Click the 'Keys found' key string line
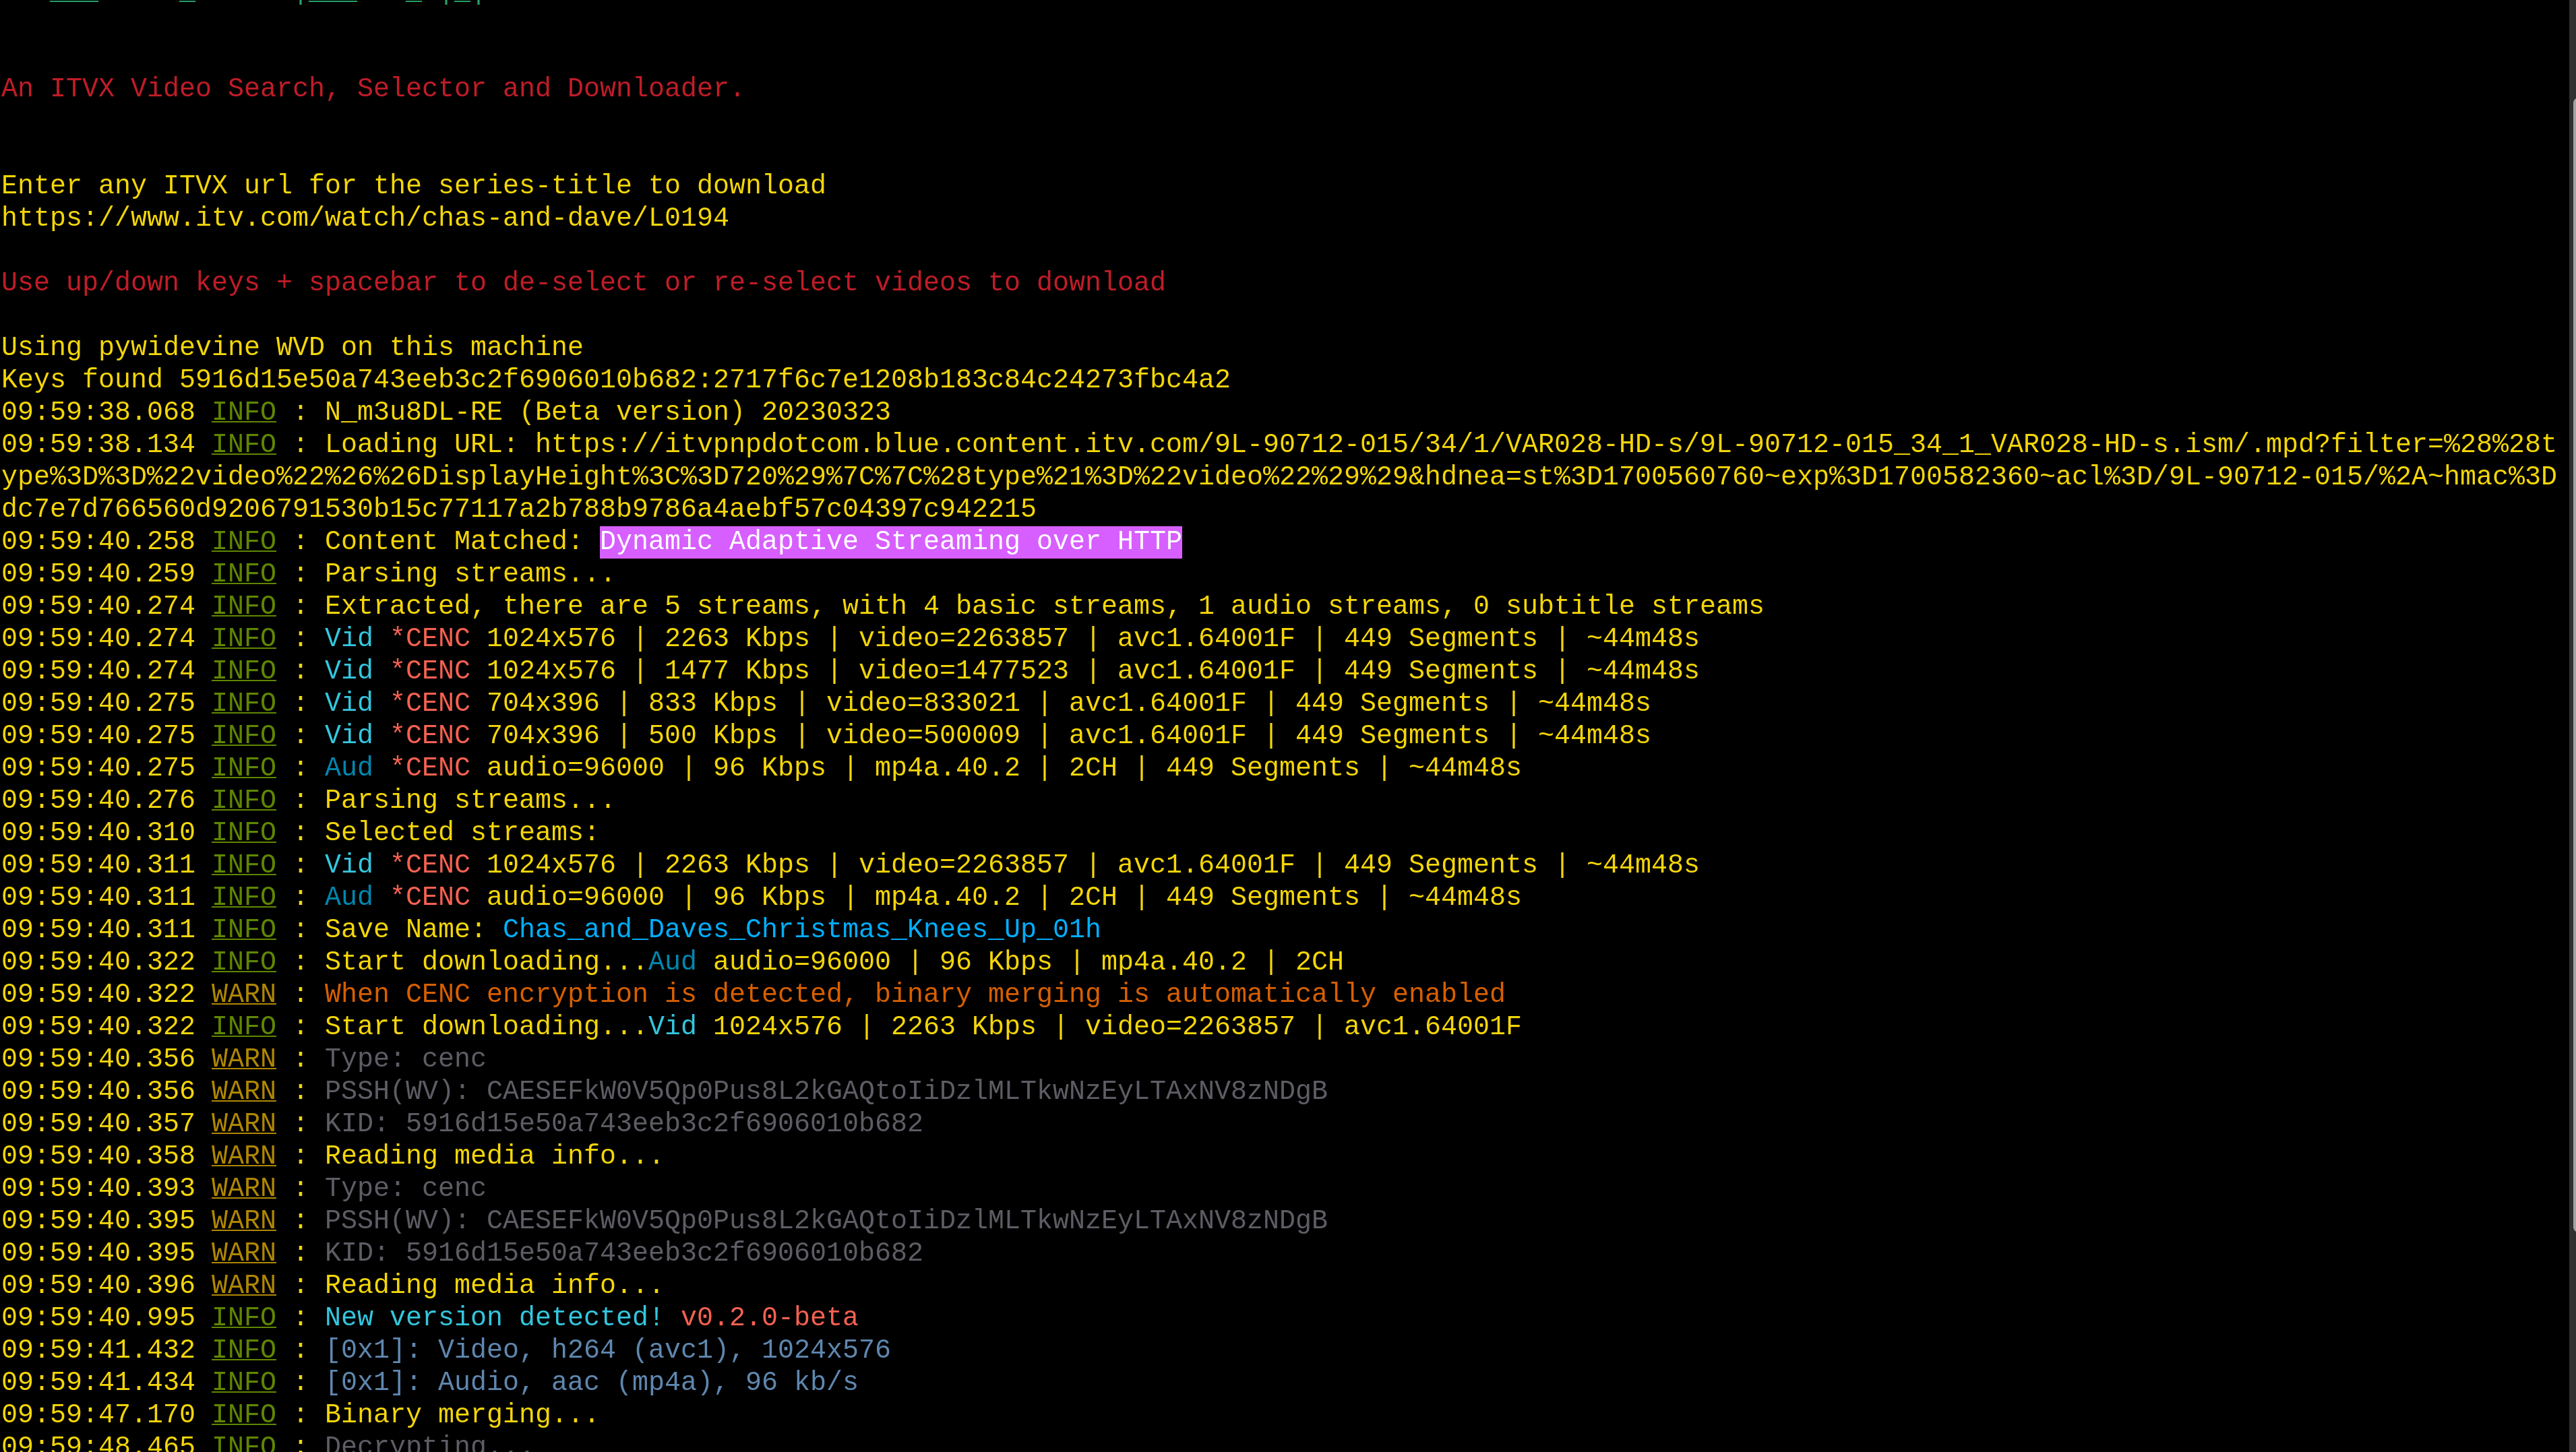 tap(615, 379)
